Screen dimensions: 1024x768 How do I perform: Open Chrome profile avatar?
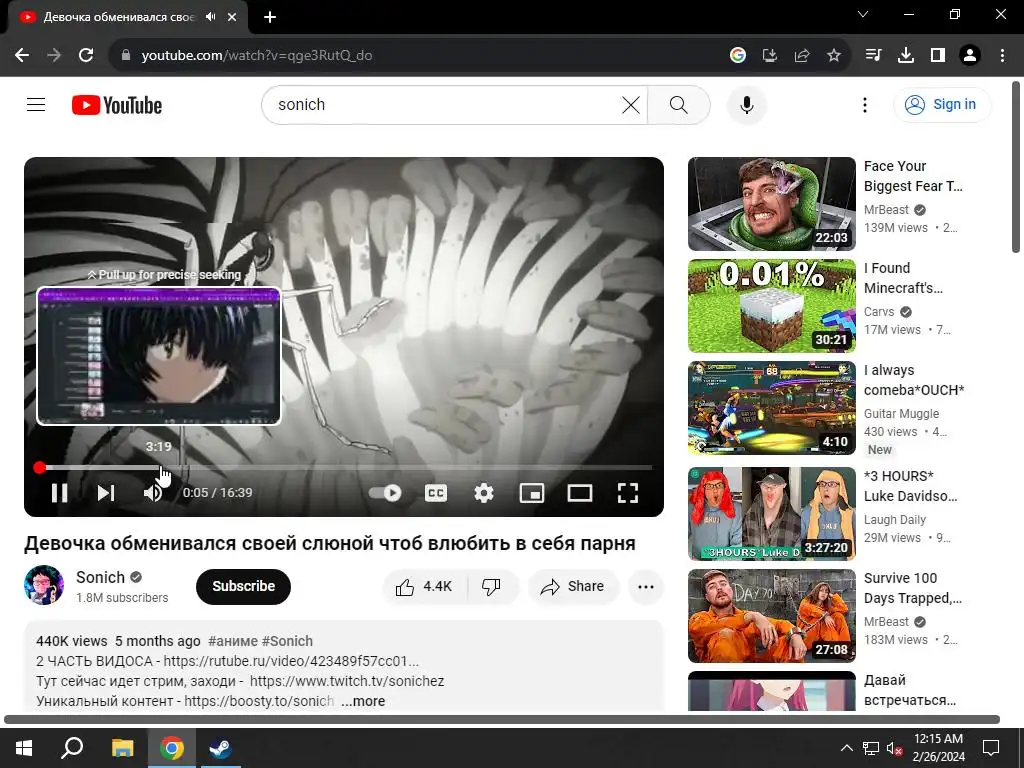[x=970, y=56]
